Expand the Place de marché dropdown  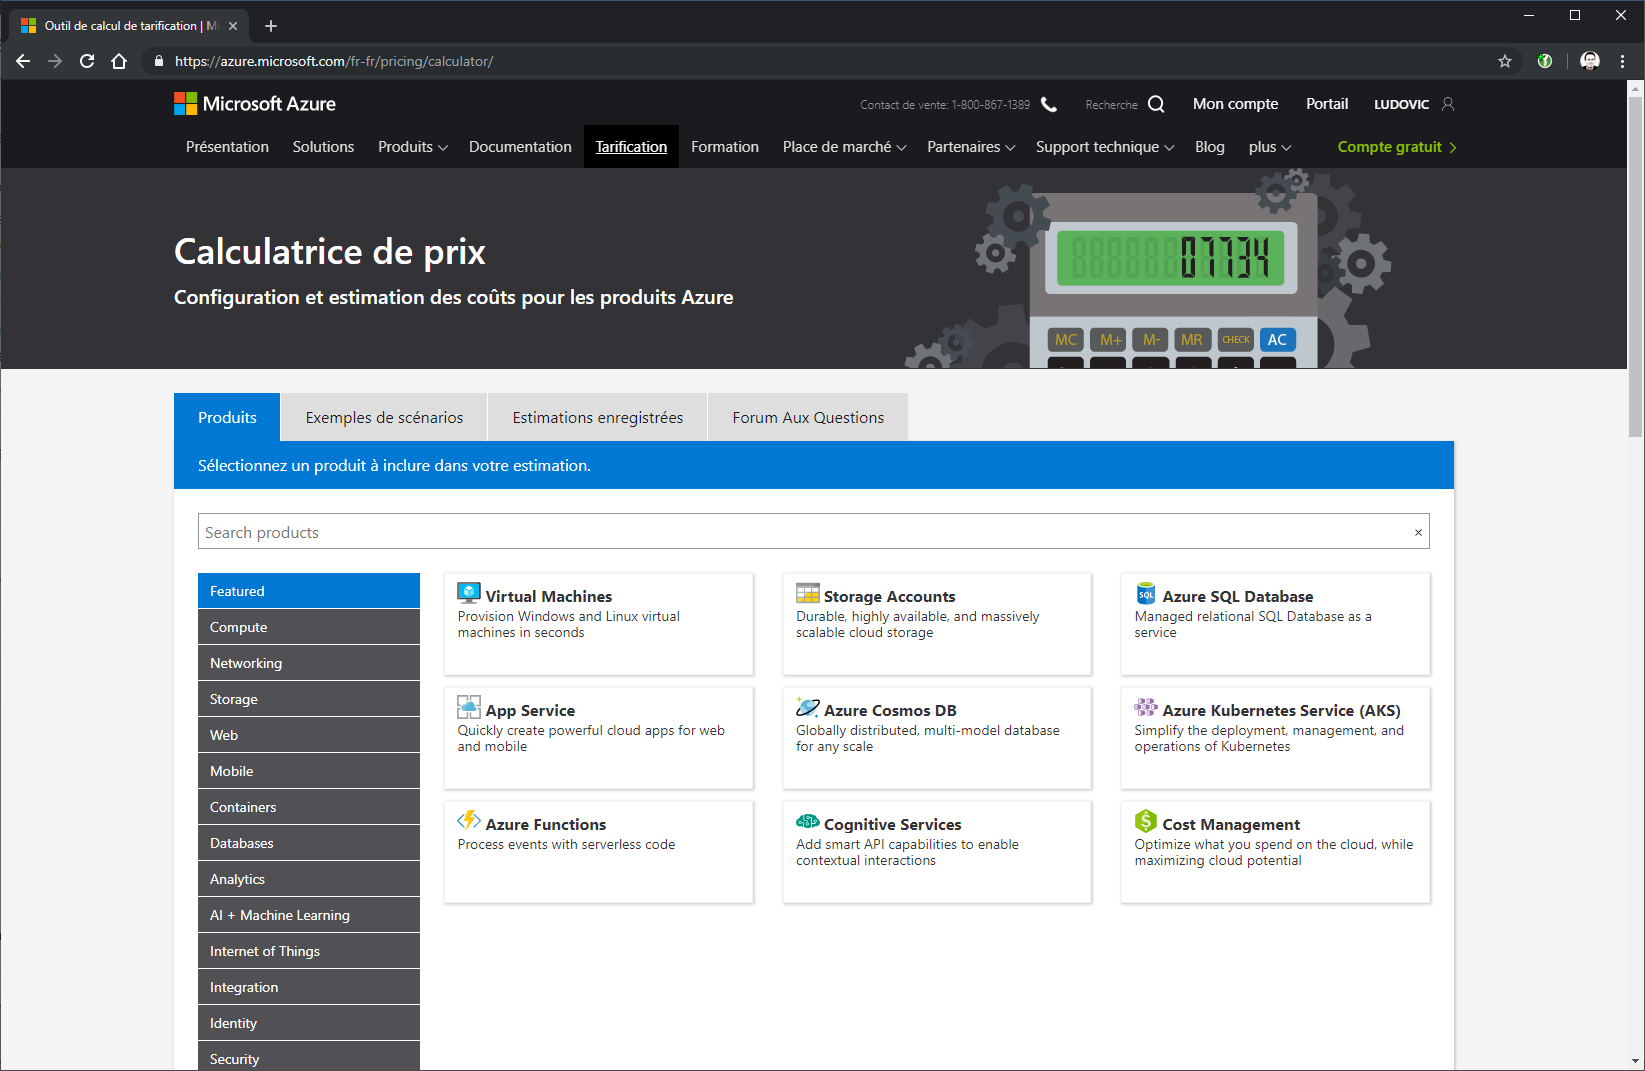click(844, 147)
